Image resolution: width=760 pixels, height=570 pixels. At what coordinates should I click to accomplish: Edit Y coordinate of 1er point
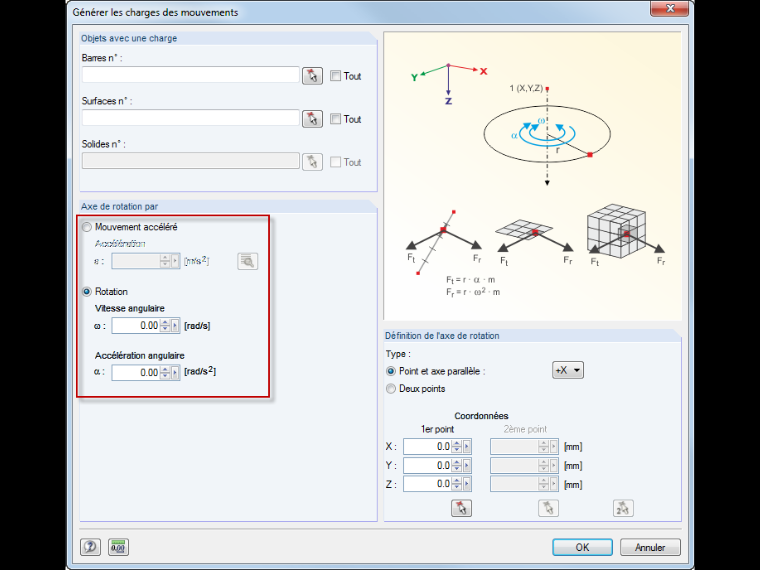[428, 465]
